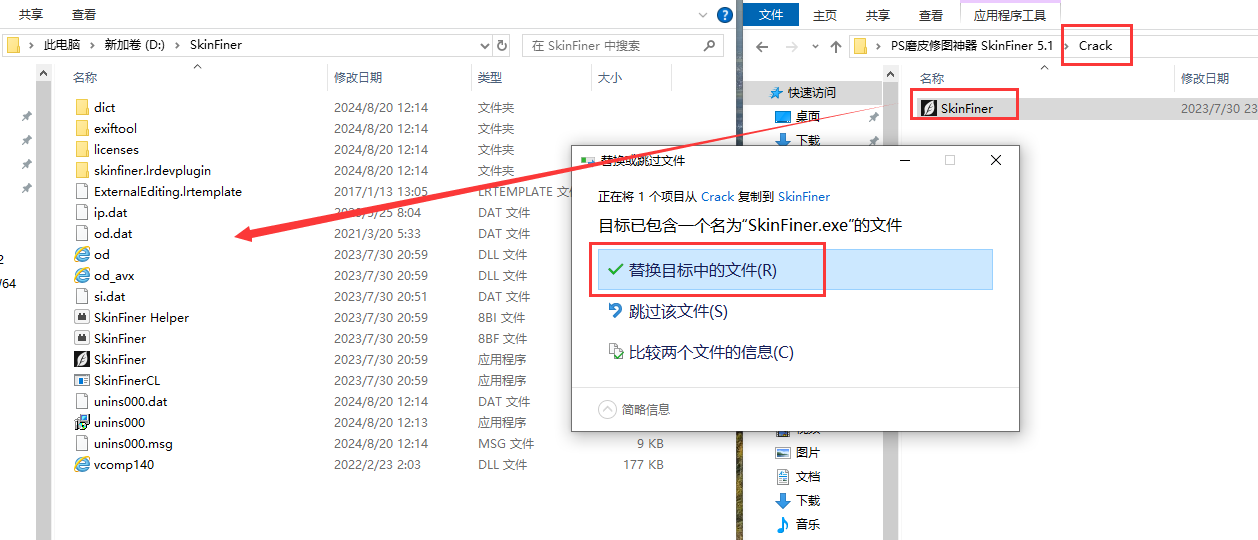The width and height of the screenshot is (1258, 540).
Task: Refresh the SkinFiner folder view
Action: coord(502,45)
